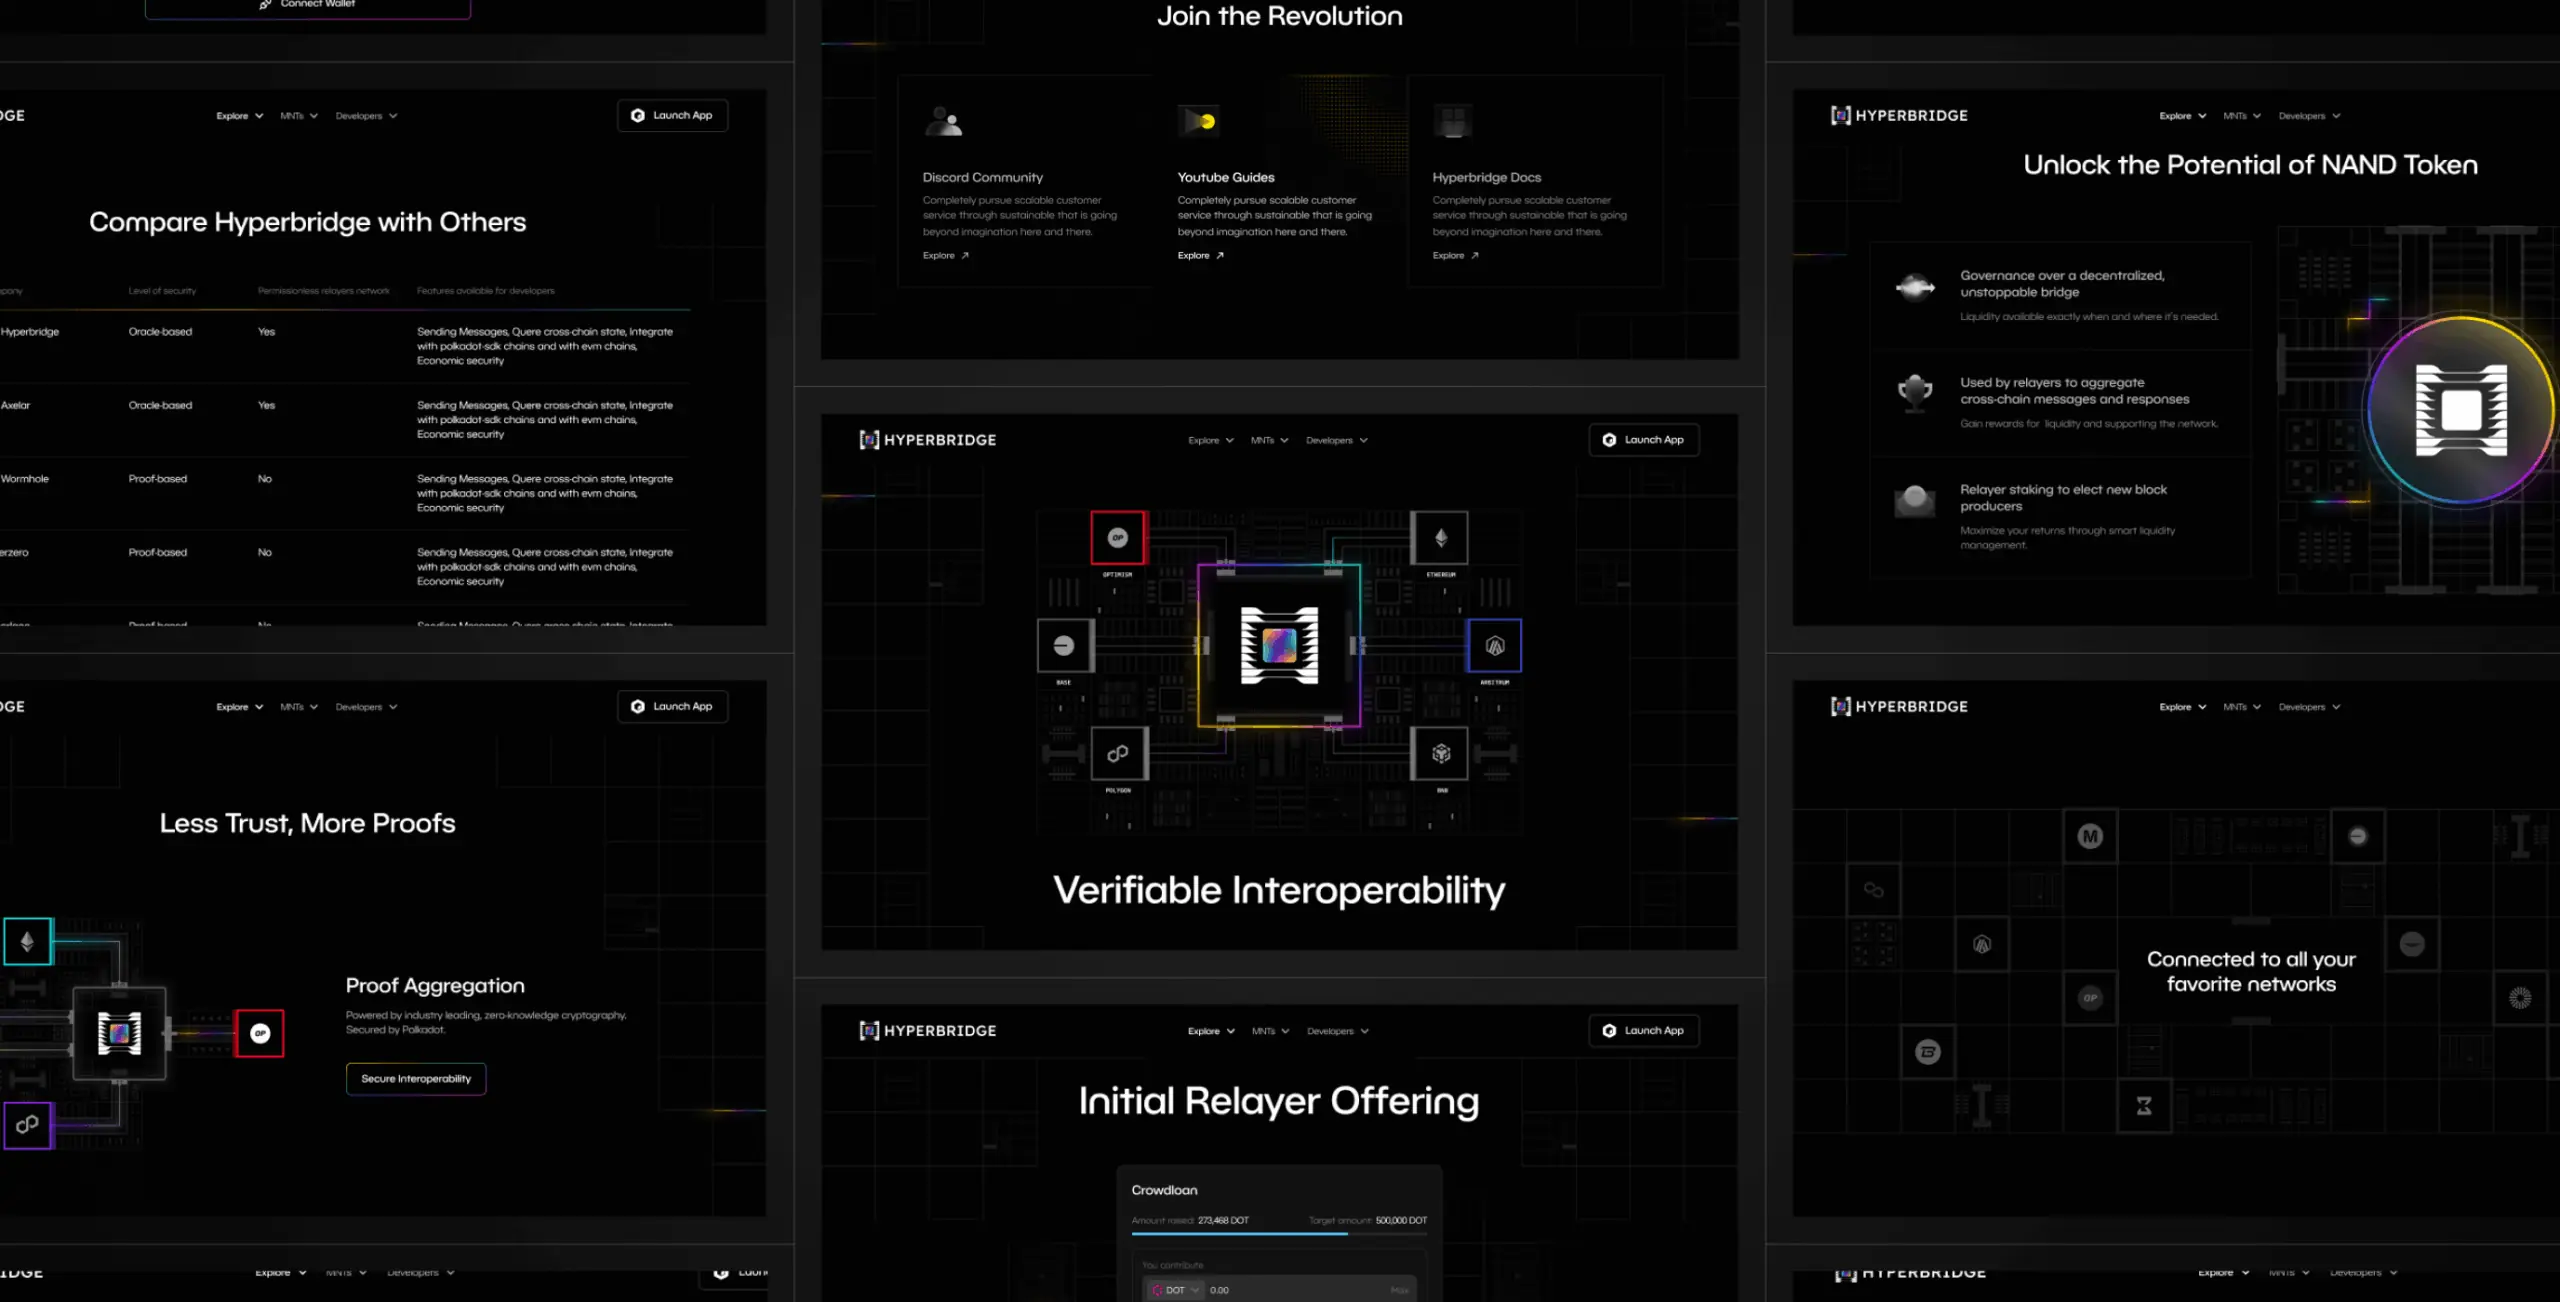
Task: Click the Permissionless relayers network column header
Action: [323, 291]
